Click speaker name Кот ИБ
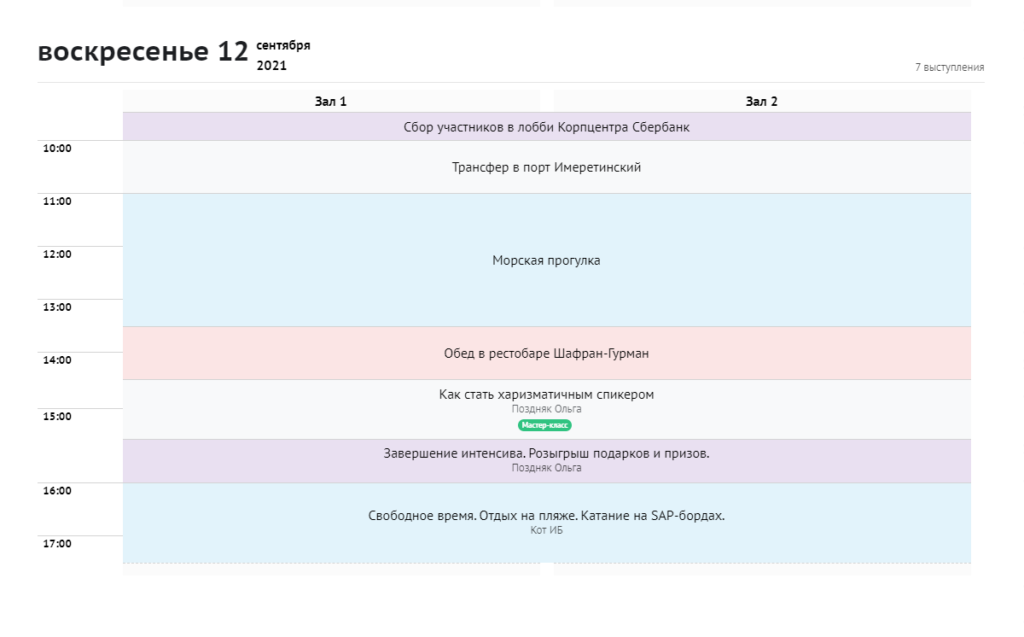Screen dimensions: 1024x637 click(546, 530)
